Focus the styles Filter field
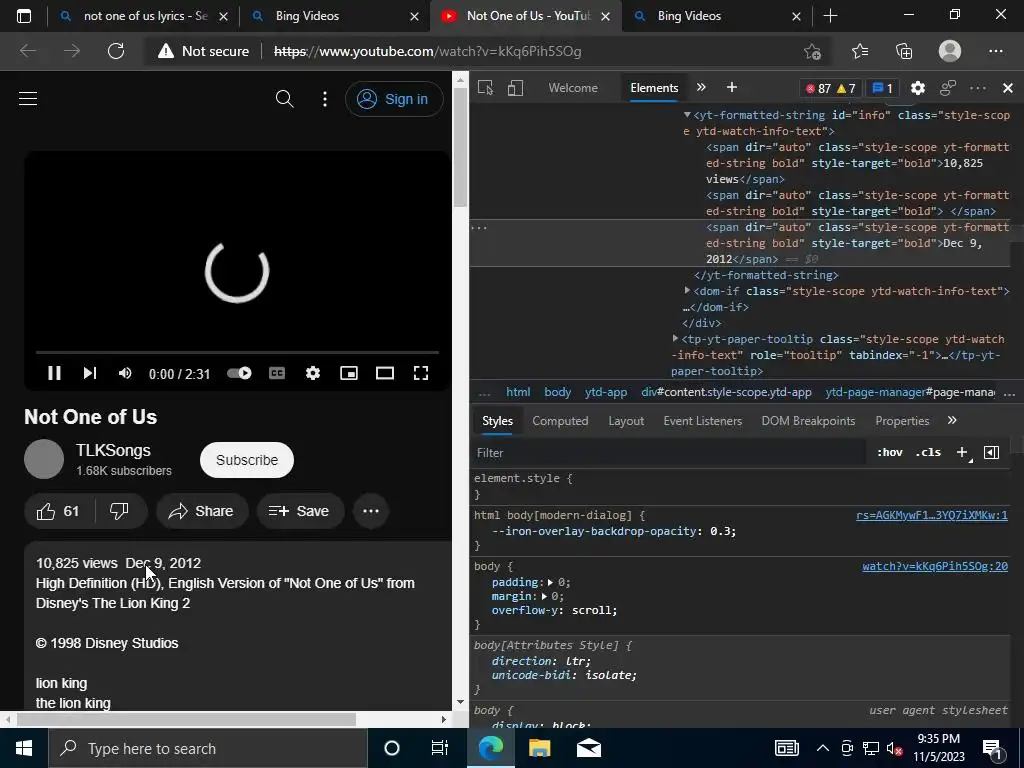 669,453
